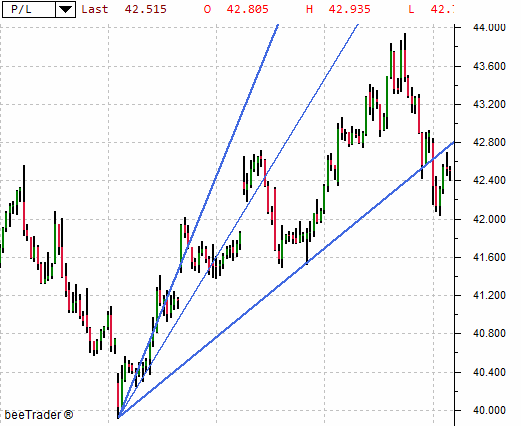521x446 pixels.
Task: Click the 42.400 price axis label
Action: pos(489,180)
